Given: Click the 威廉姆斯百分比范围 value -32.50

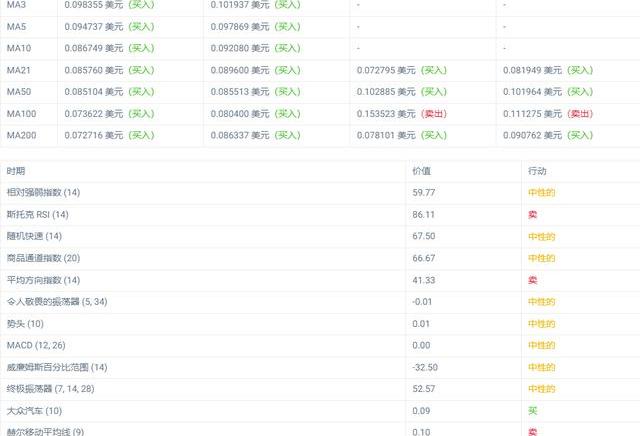Looking at the screenshot, I should pyautogui.click(x=425, y=367).
